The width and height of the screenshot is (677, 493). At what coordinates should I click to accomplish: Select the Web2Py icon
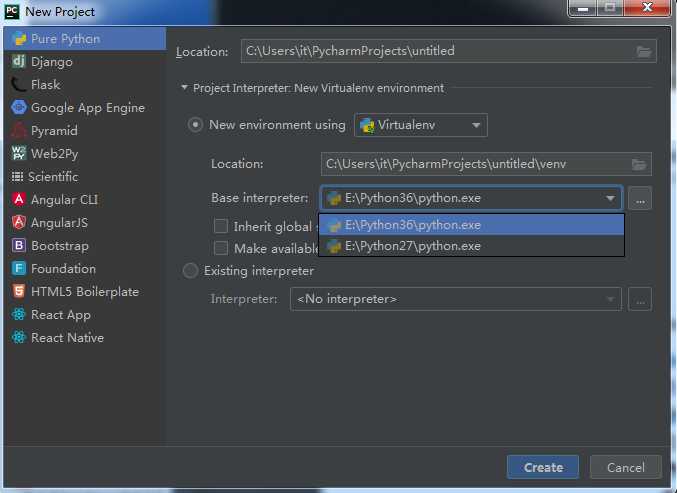19,153
